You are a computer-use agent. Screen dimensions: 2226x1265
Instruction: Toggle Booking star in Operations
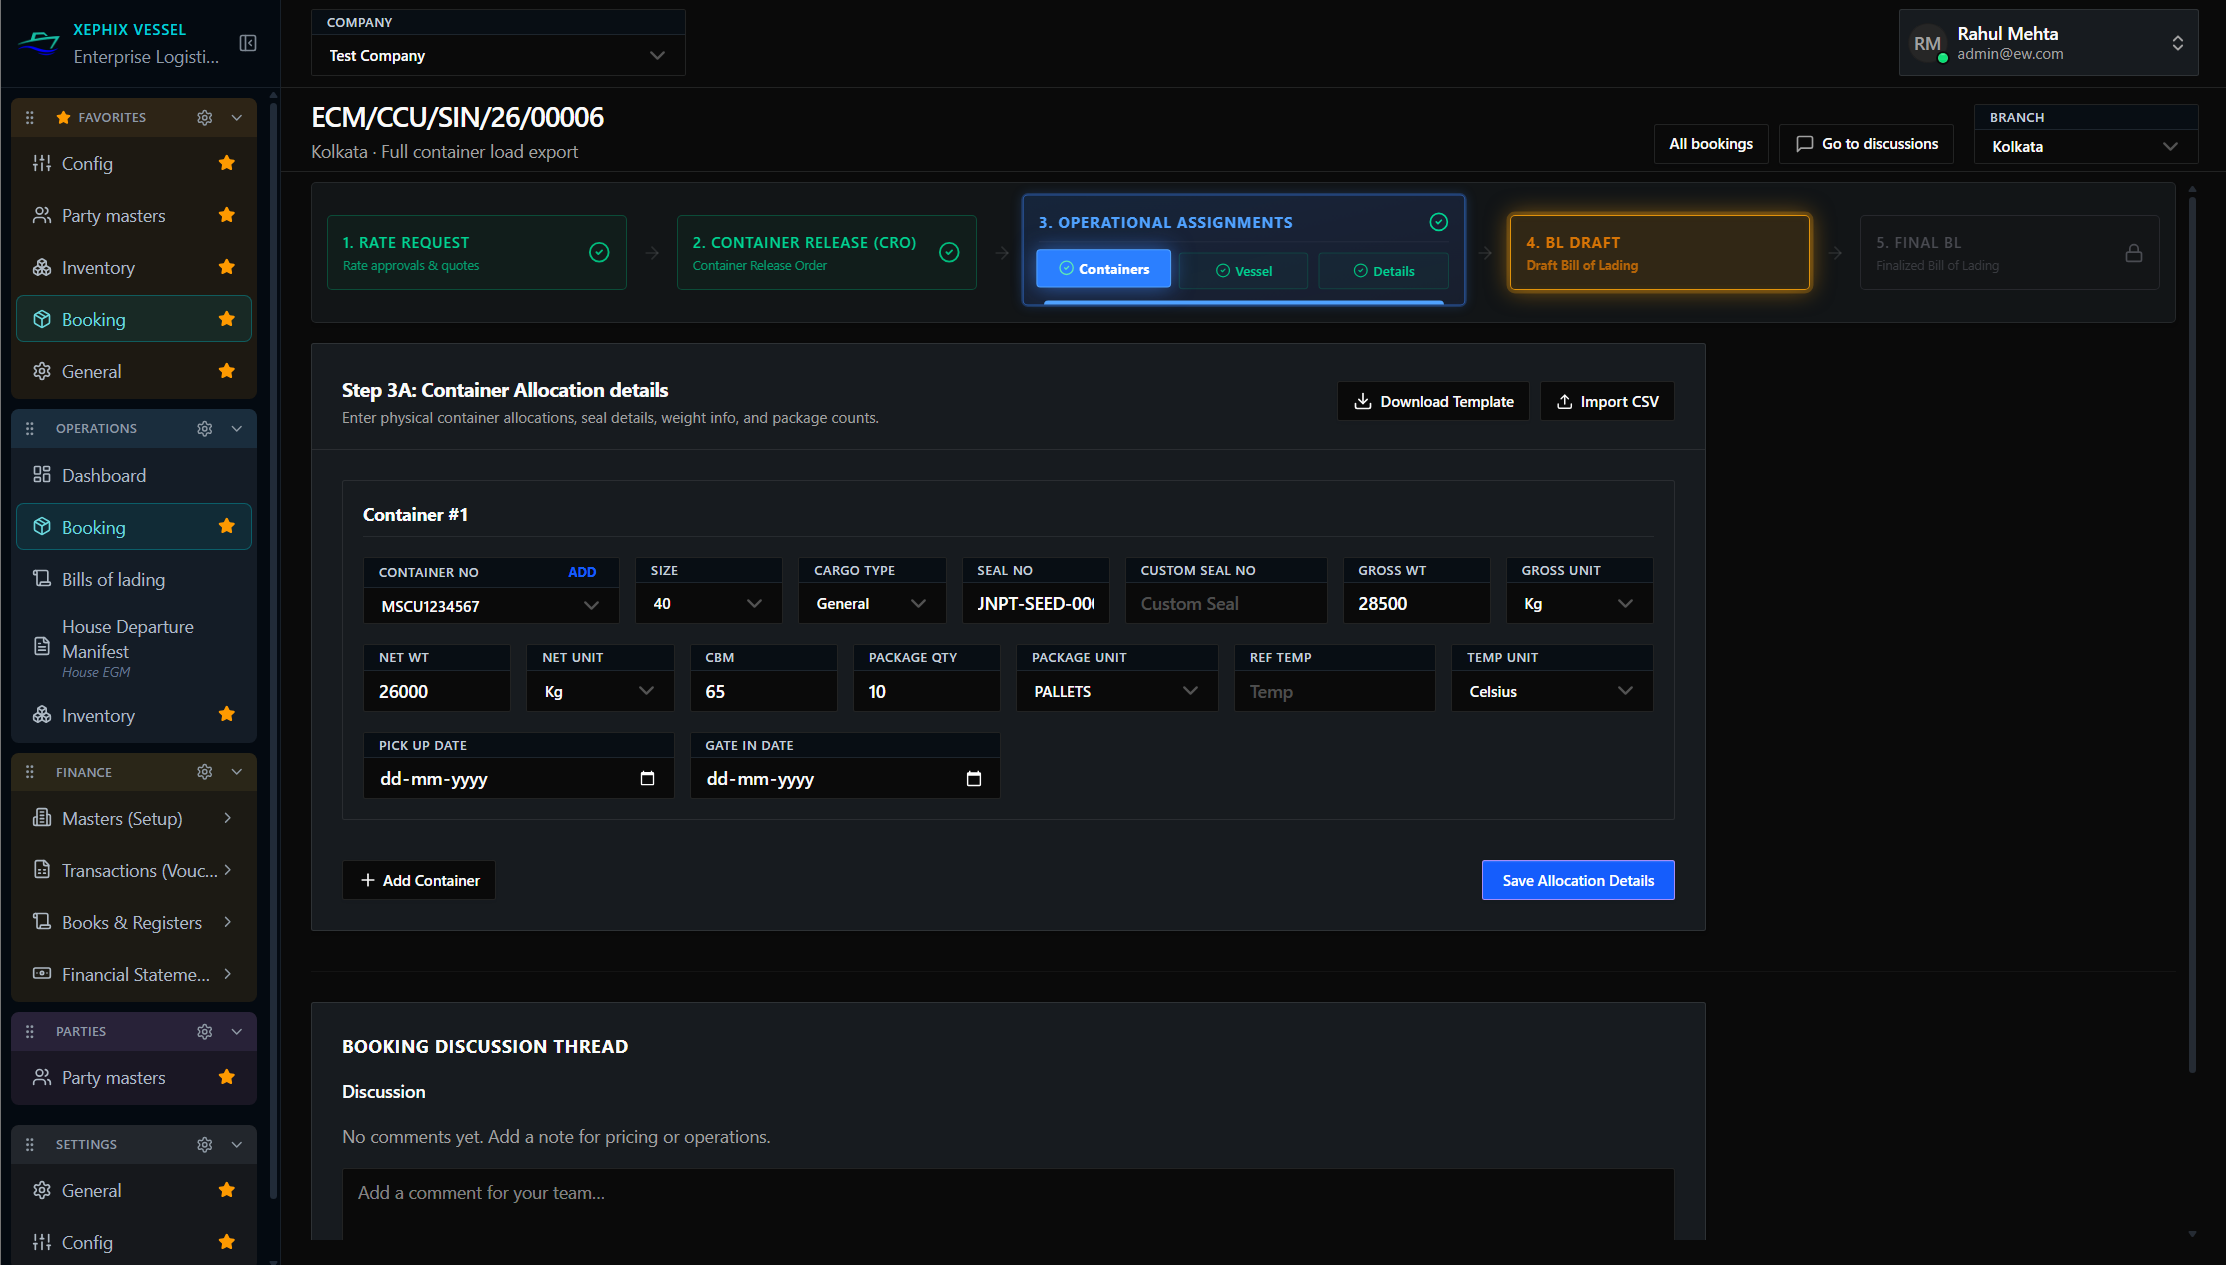click(227, 526)
